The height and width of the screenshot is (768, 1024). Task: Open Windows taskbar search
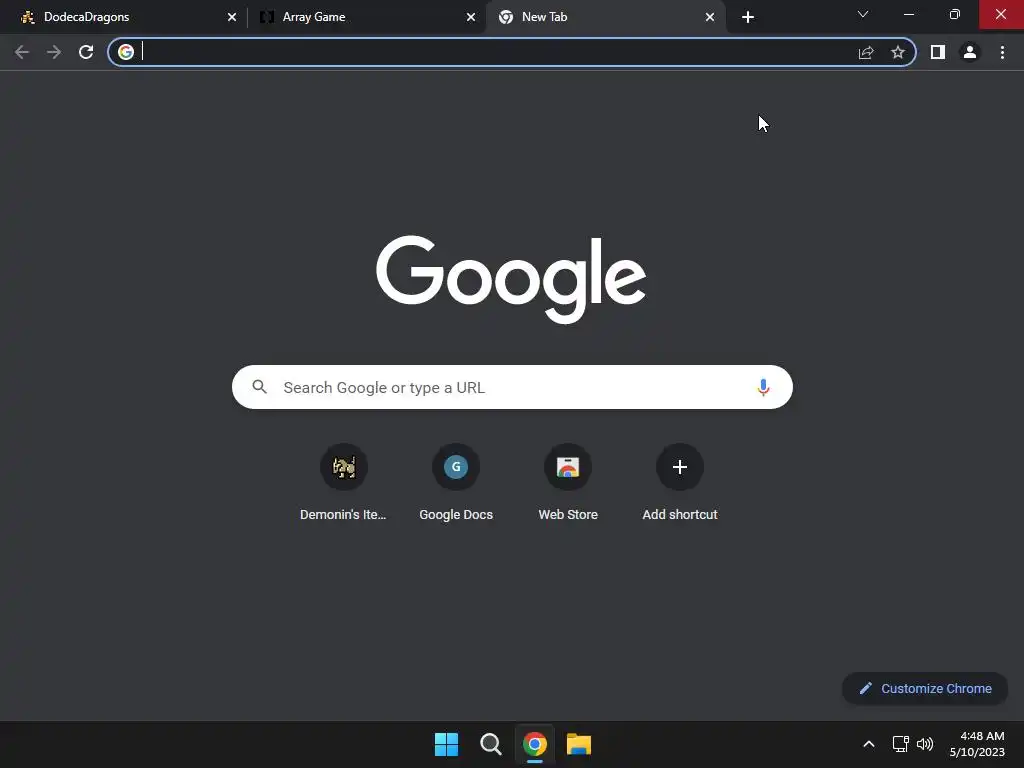pyautogui.click(x=490, y=744)
